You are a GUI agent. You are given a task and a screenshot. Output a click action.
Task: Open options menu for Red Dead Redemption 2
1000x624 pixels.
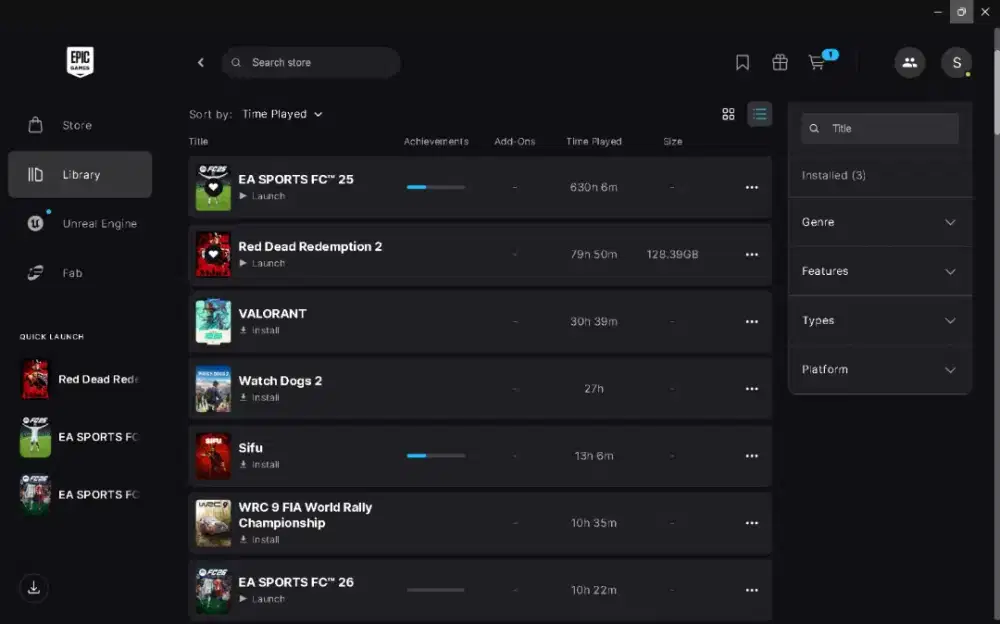pyautogui.click(x=752, y=255)
